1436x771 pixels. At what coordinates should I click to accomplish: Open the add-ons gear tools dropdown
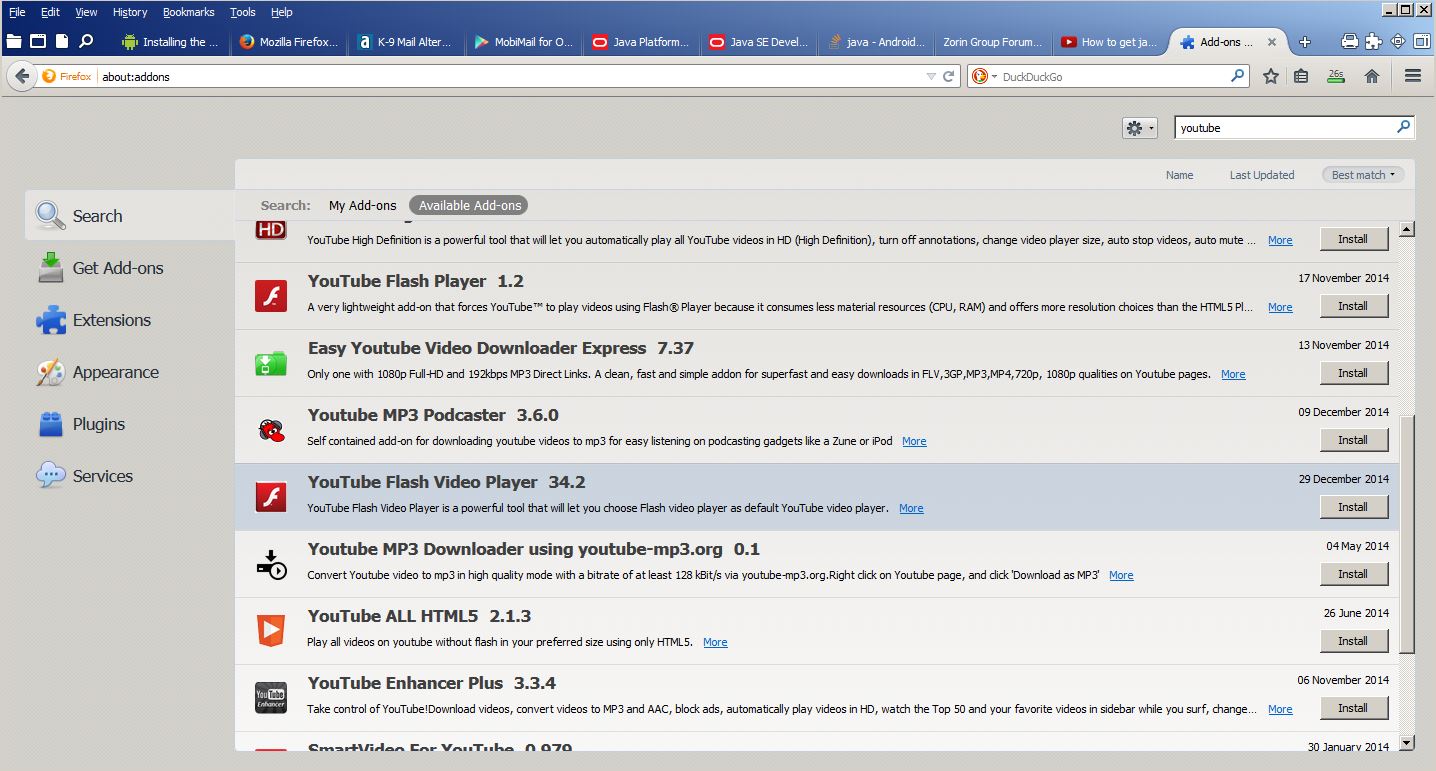(1139, 128)
